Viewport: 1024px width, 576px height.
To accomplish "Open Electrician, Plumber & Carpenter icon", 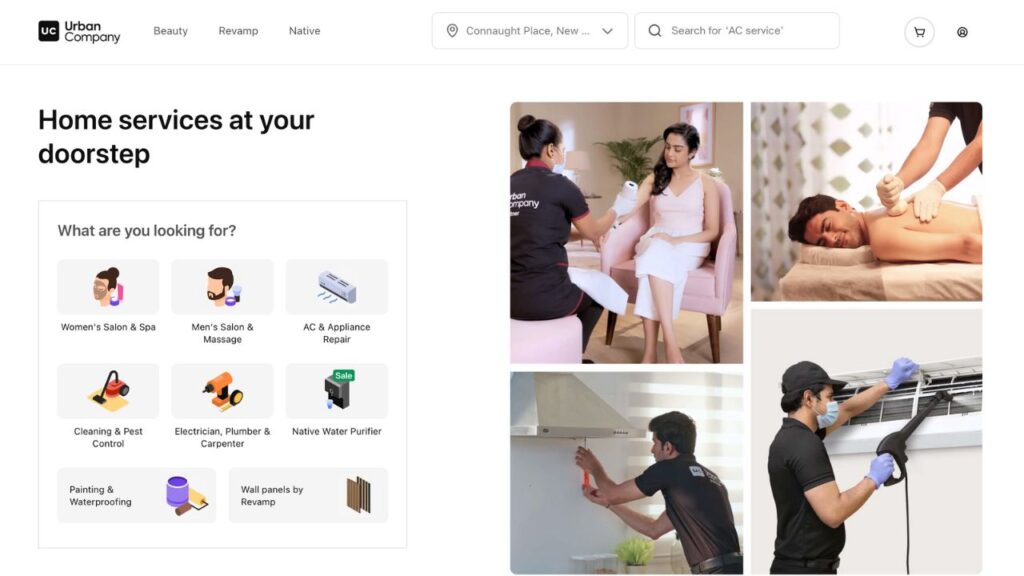I will [x=222, y=391].
